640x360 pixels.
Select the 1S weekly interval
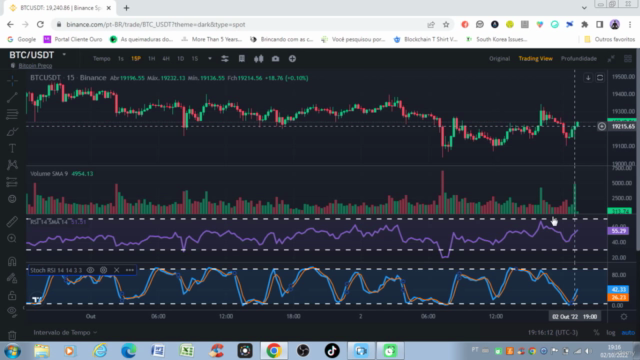click(195, 59)
